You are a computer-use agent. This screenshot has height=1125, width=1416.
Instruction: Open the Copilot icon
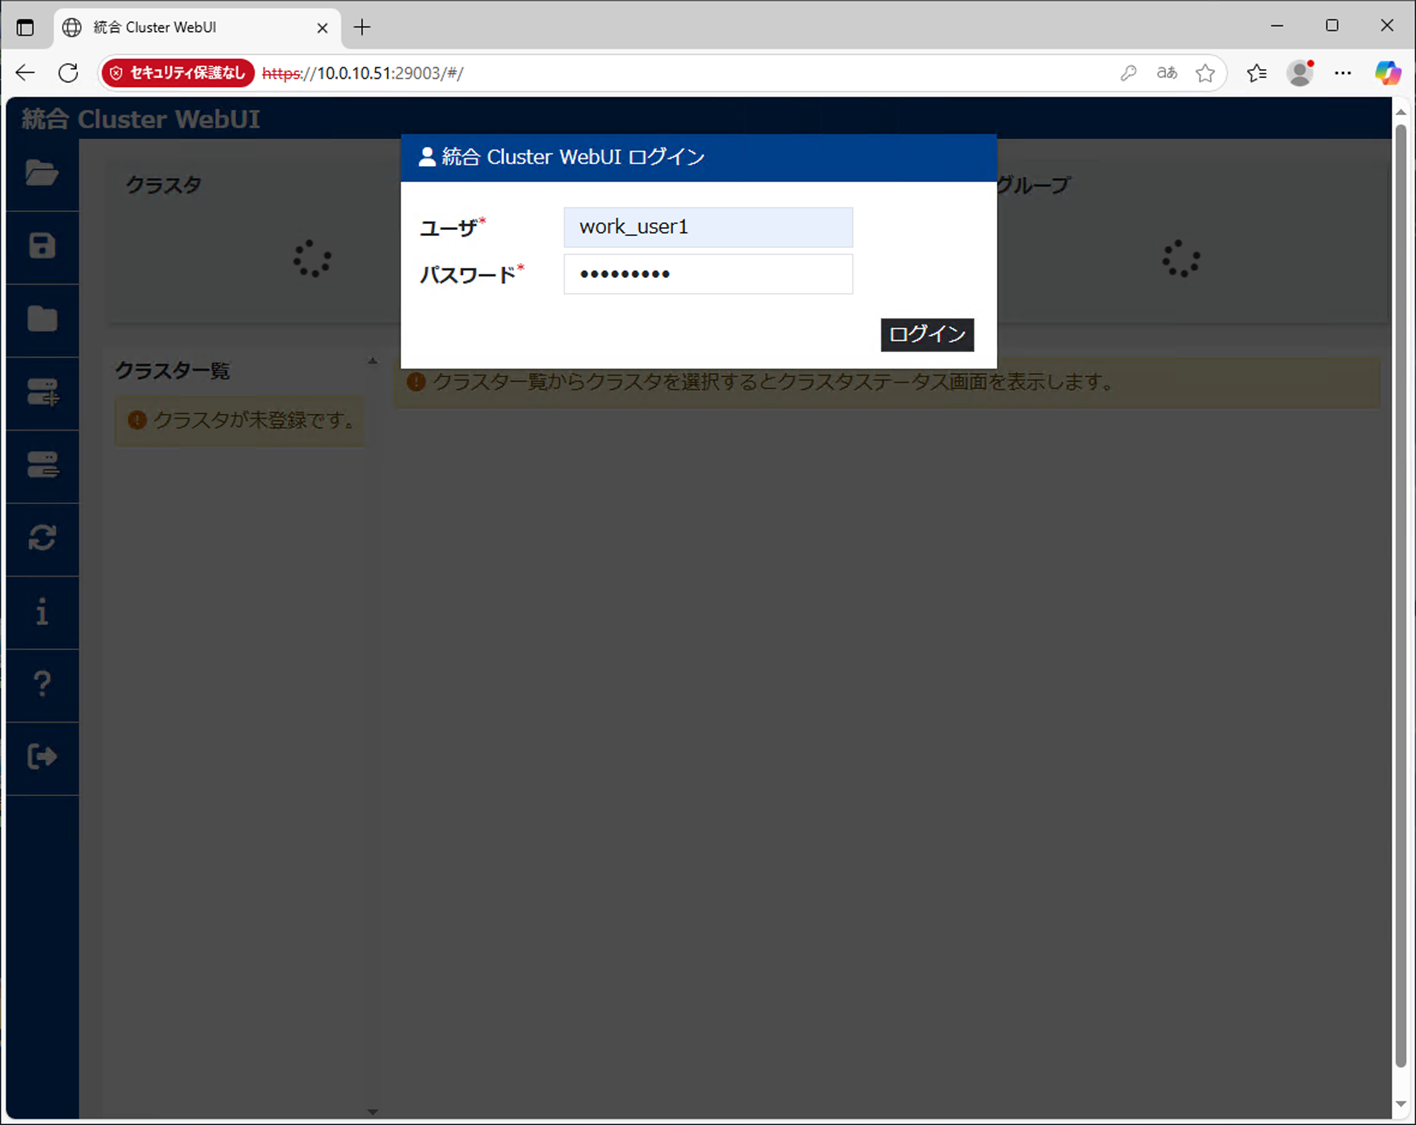tap(1387, 73)
